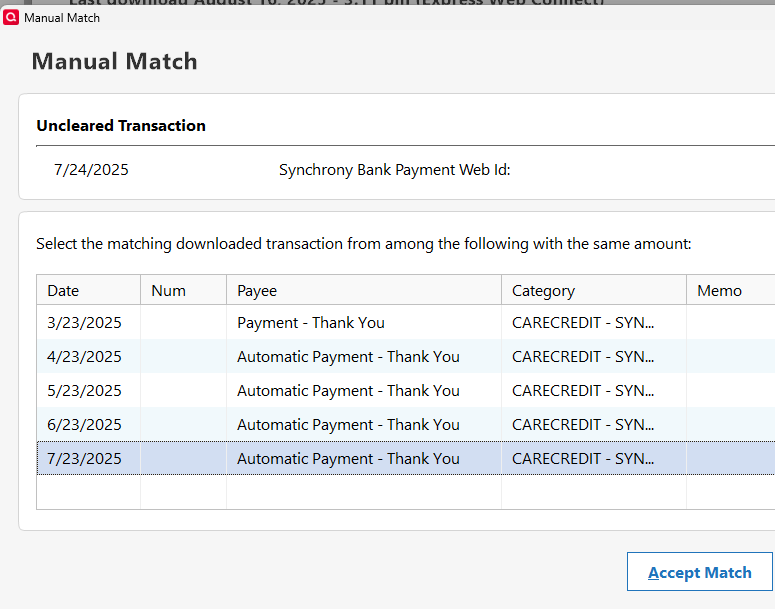Select the 4/23/2025 Automatic Payment row
The height and width of the screenshot is (609, 775).
point(347,357)
